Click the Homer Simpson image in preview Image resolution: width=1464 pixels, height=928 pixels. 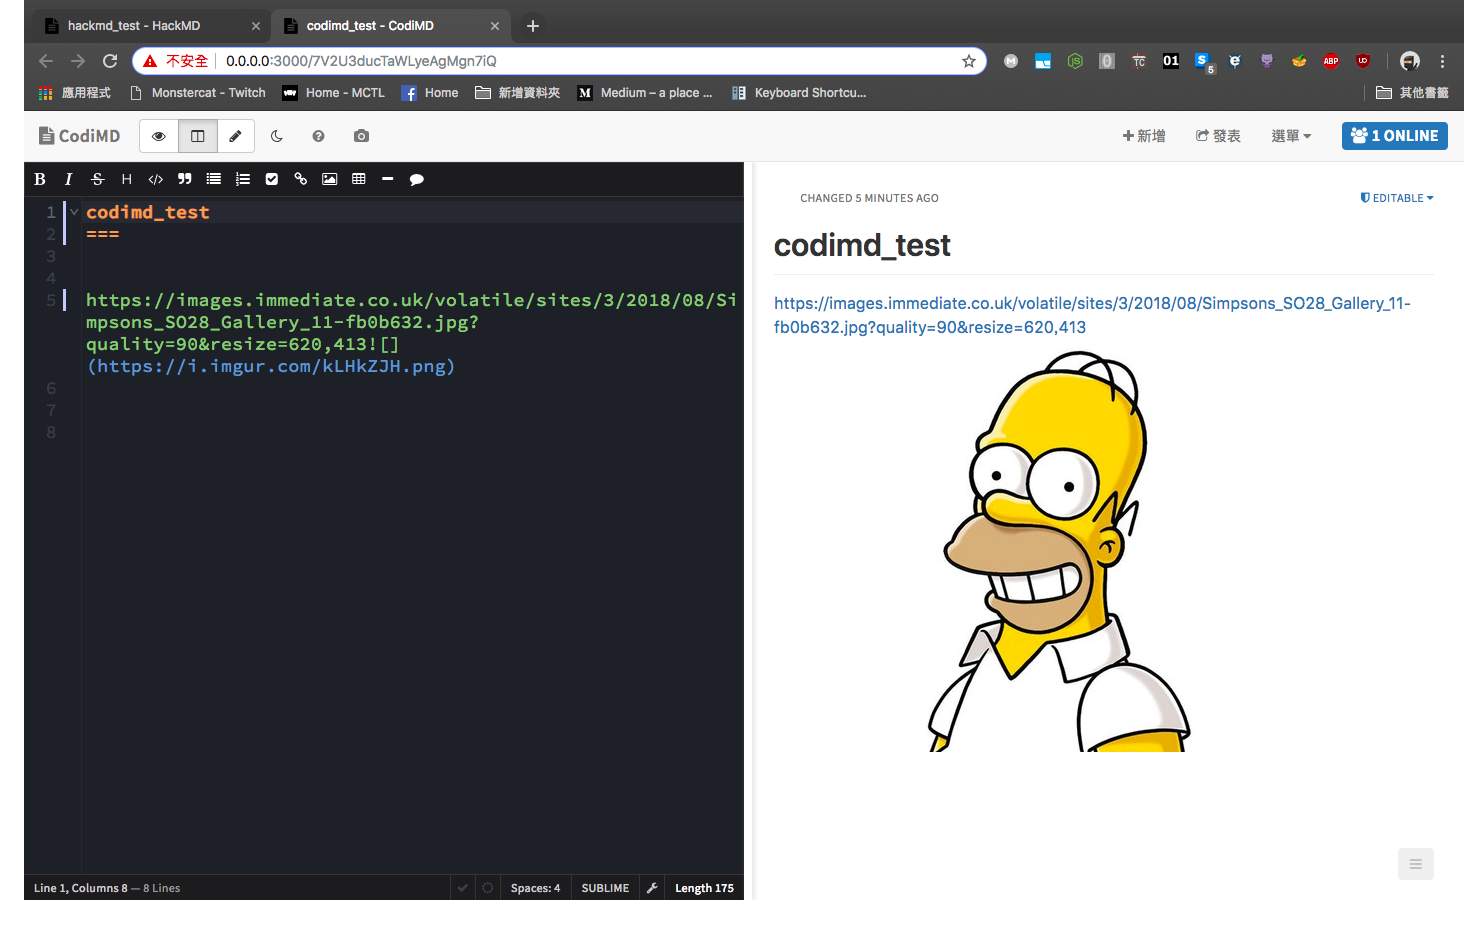[1060, 551]
